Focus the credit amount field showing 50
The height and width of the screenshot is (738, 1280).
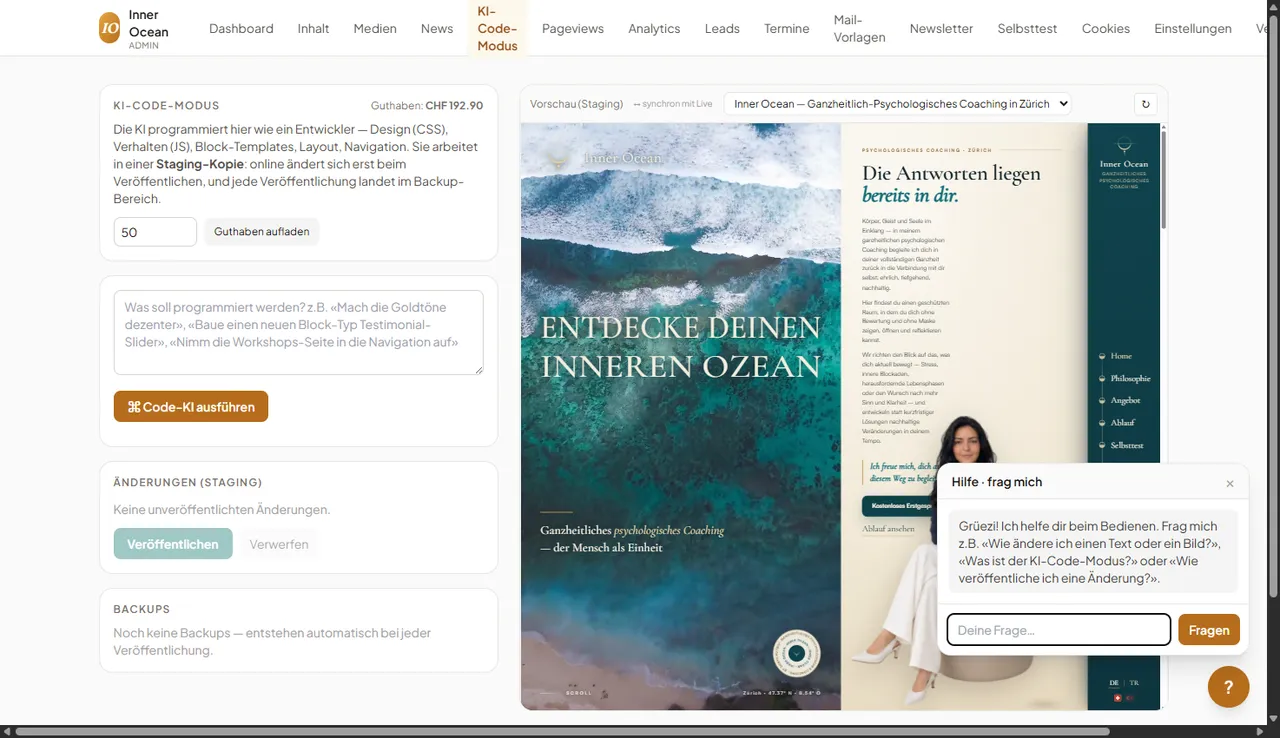[155, 231]
